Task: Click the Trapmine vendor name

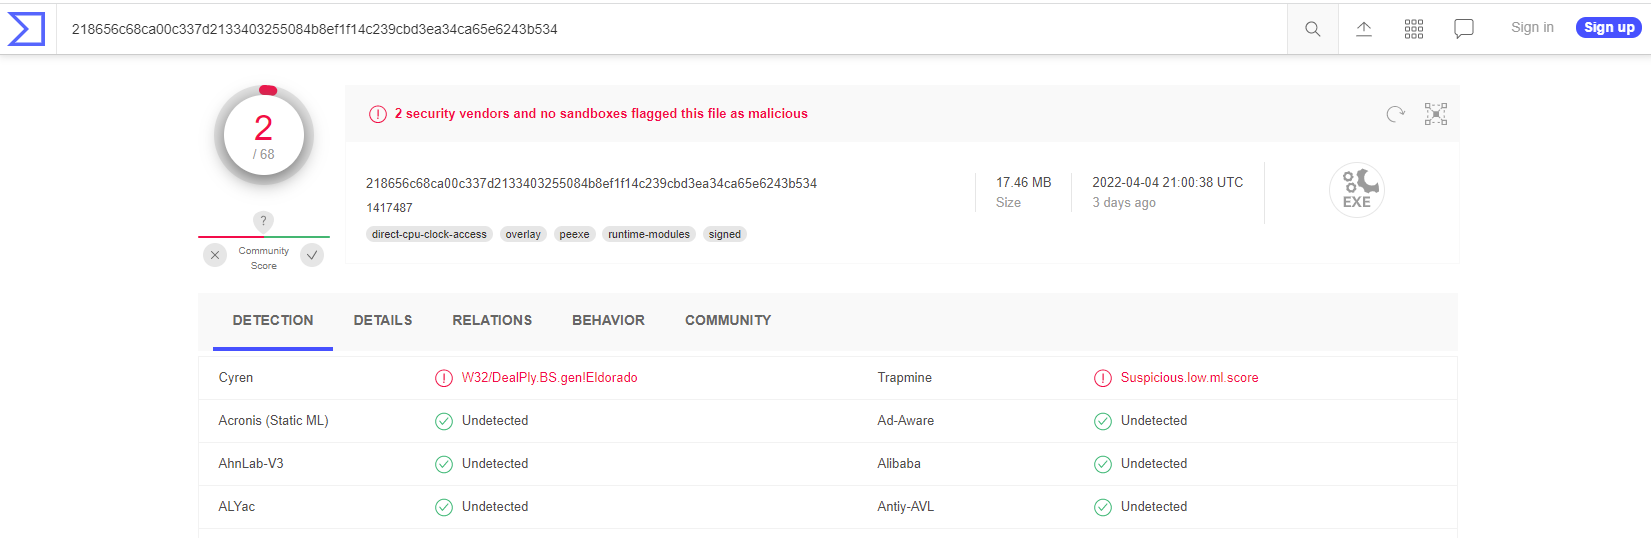Action: pyautogui.click(x=904, y=378)
